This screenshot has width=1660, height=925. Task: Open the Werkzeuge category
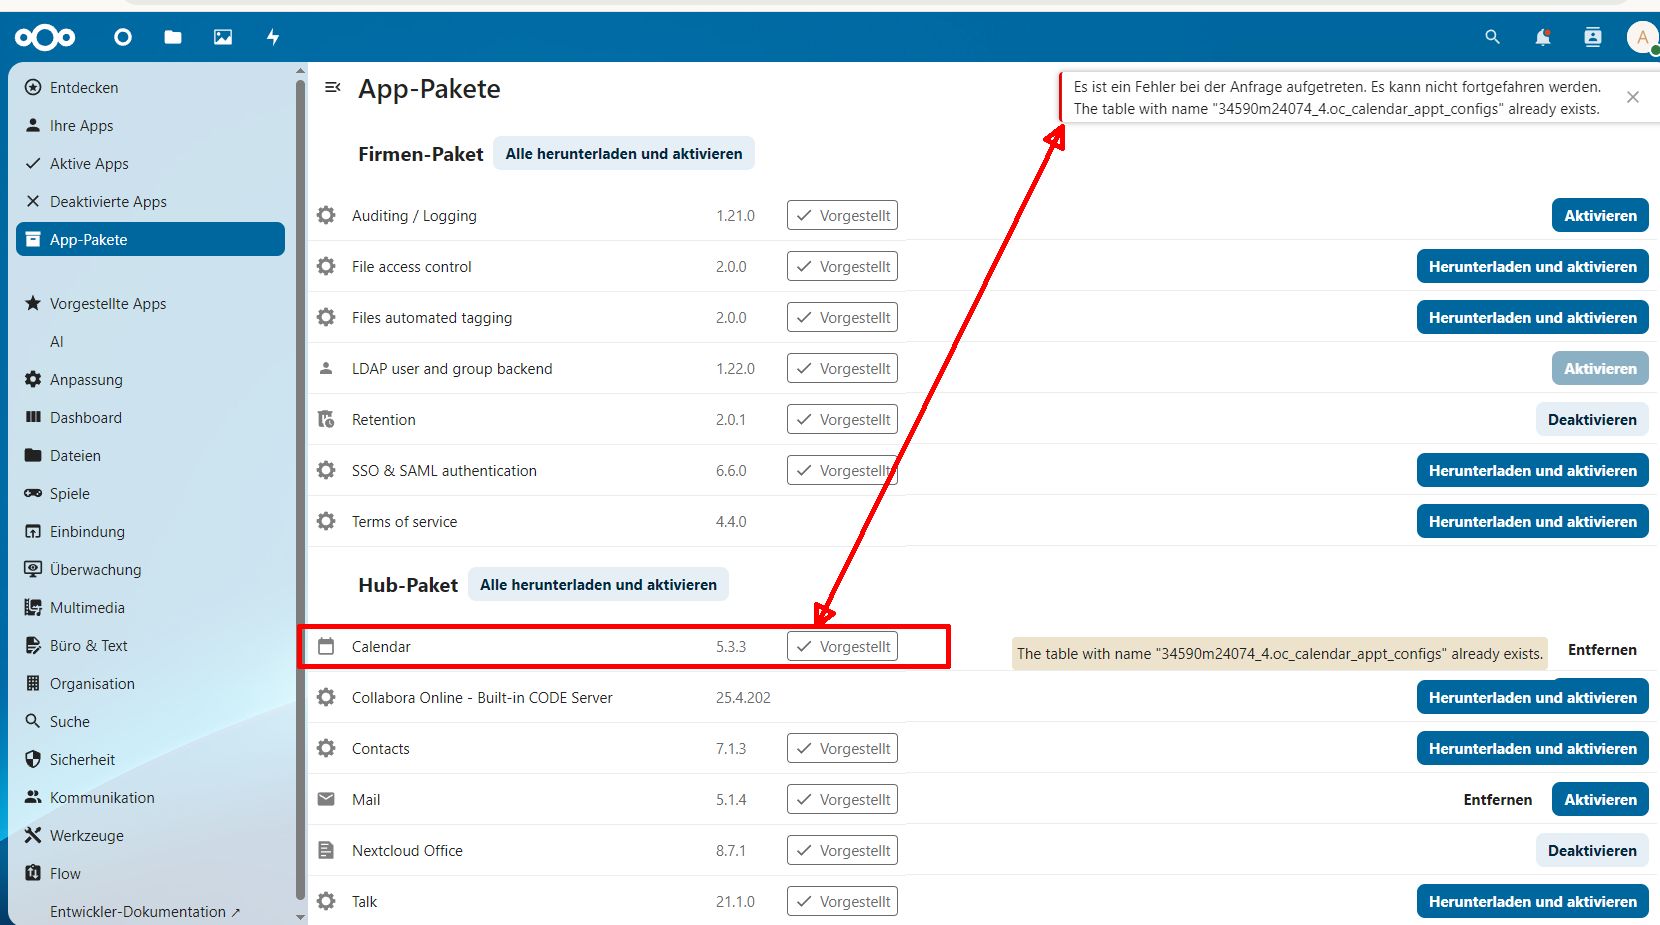click(150, 836)
